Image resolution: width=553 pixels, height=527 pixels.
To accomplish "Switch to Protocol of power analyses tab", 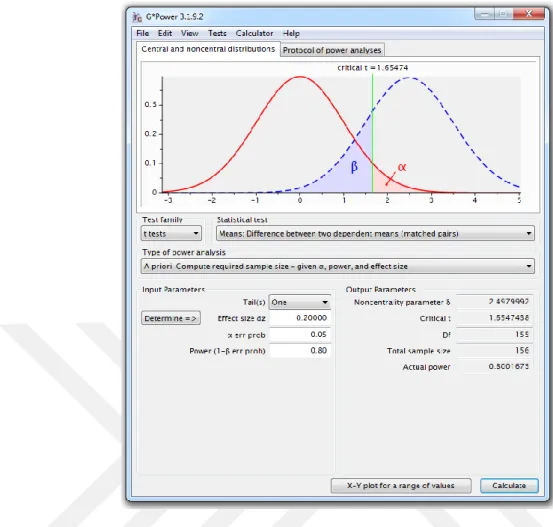I will point(332,50).
